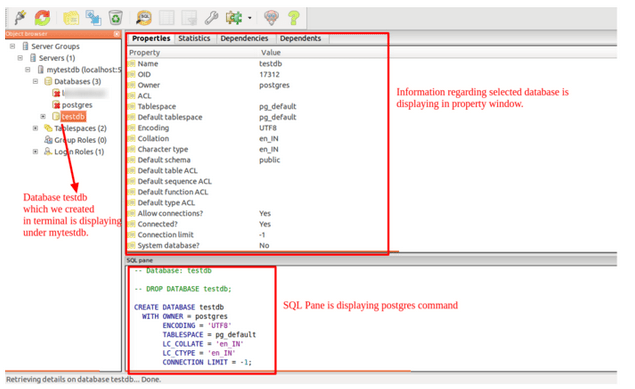
Task: Click the plugins puzzle icon
Action: point(234,17)
